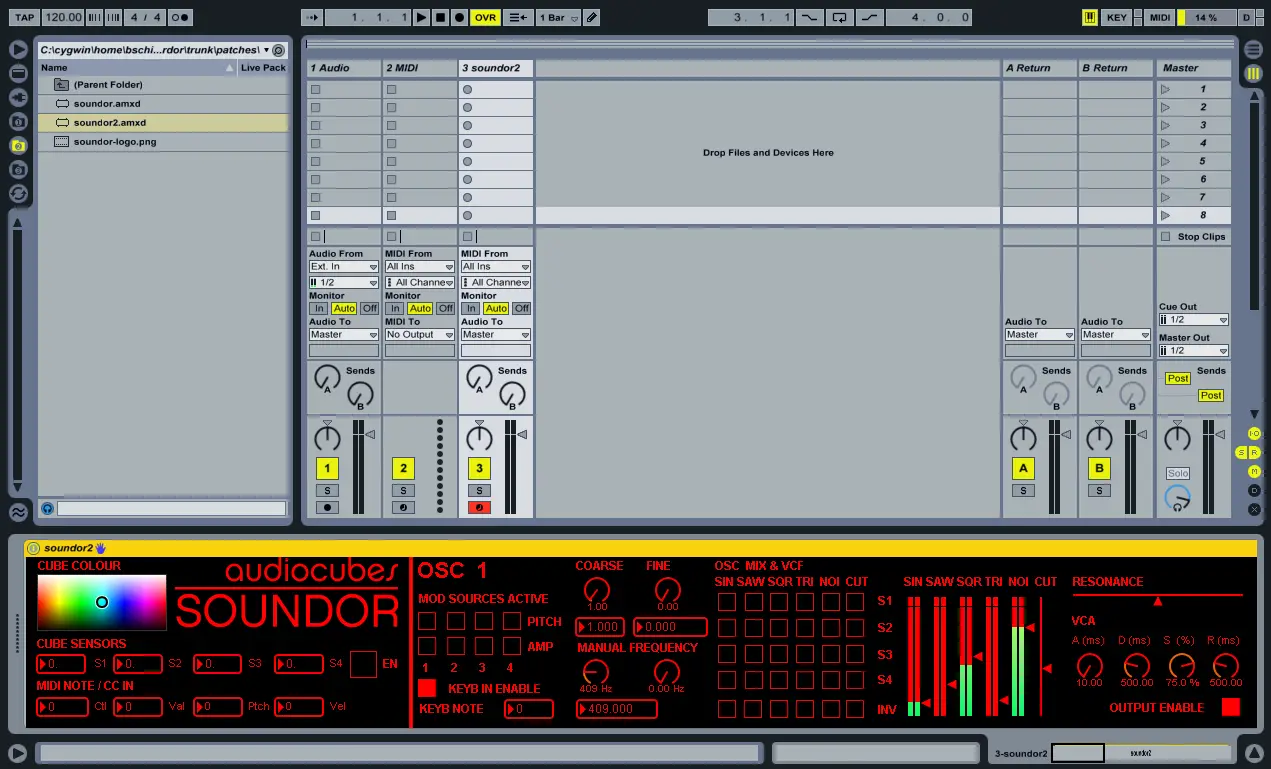Select the Master track header
The width and height of the screenshot is (1271, 769).
click(x=1194, y=68)
